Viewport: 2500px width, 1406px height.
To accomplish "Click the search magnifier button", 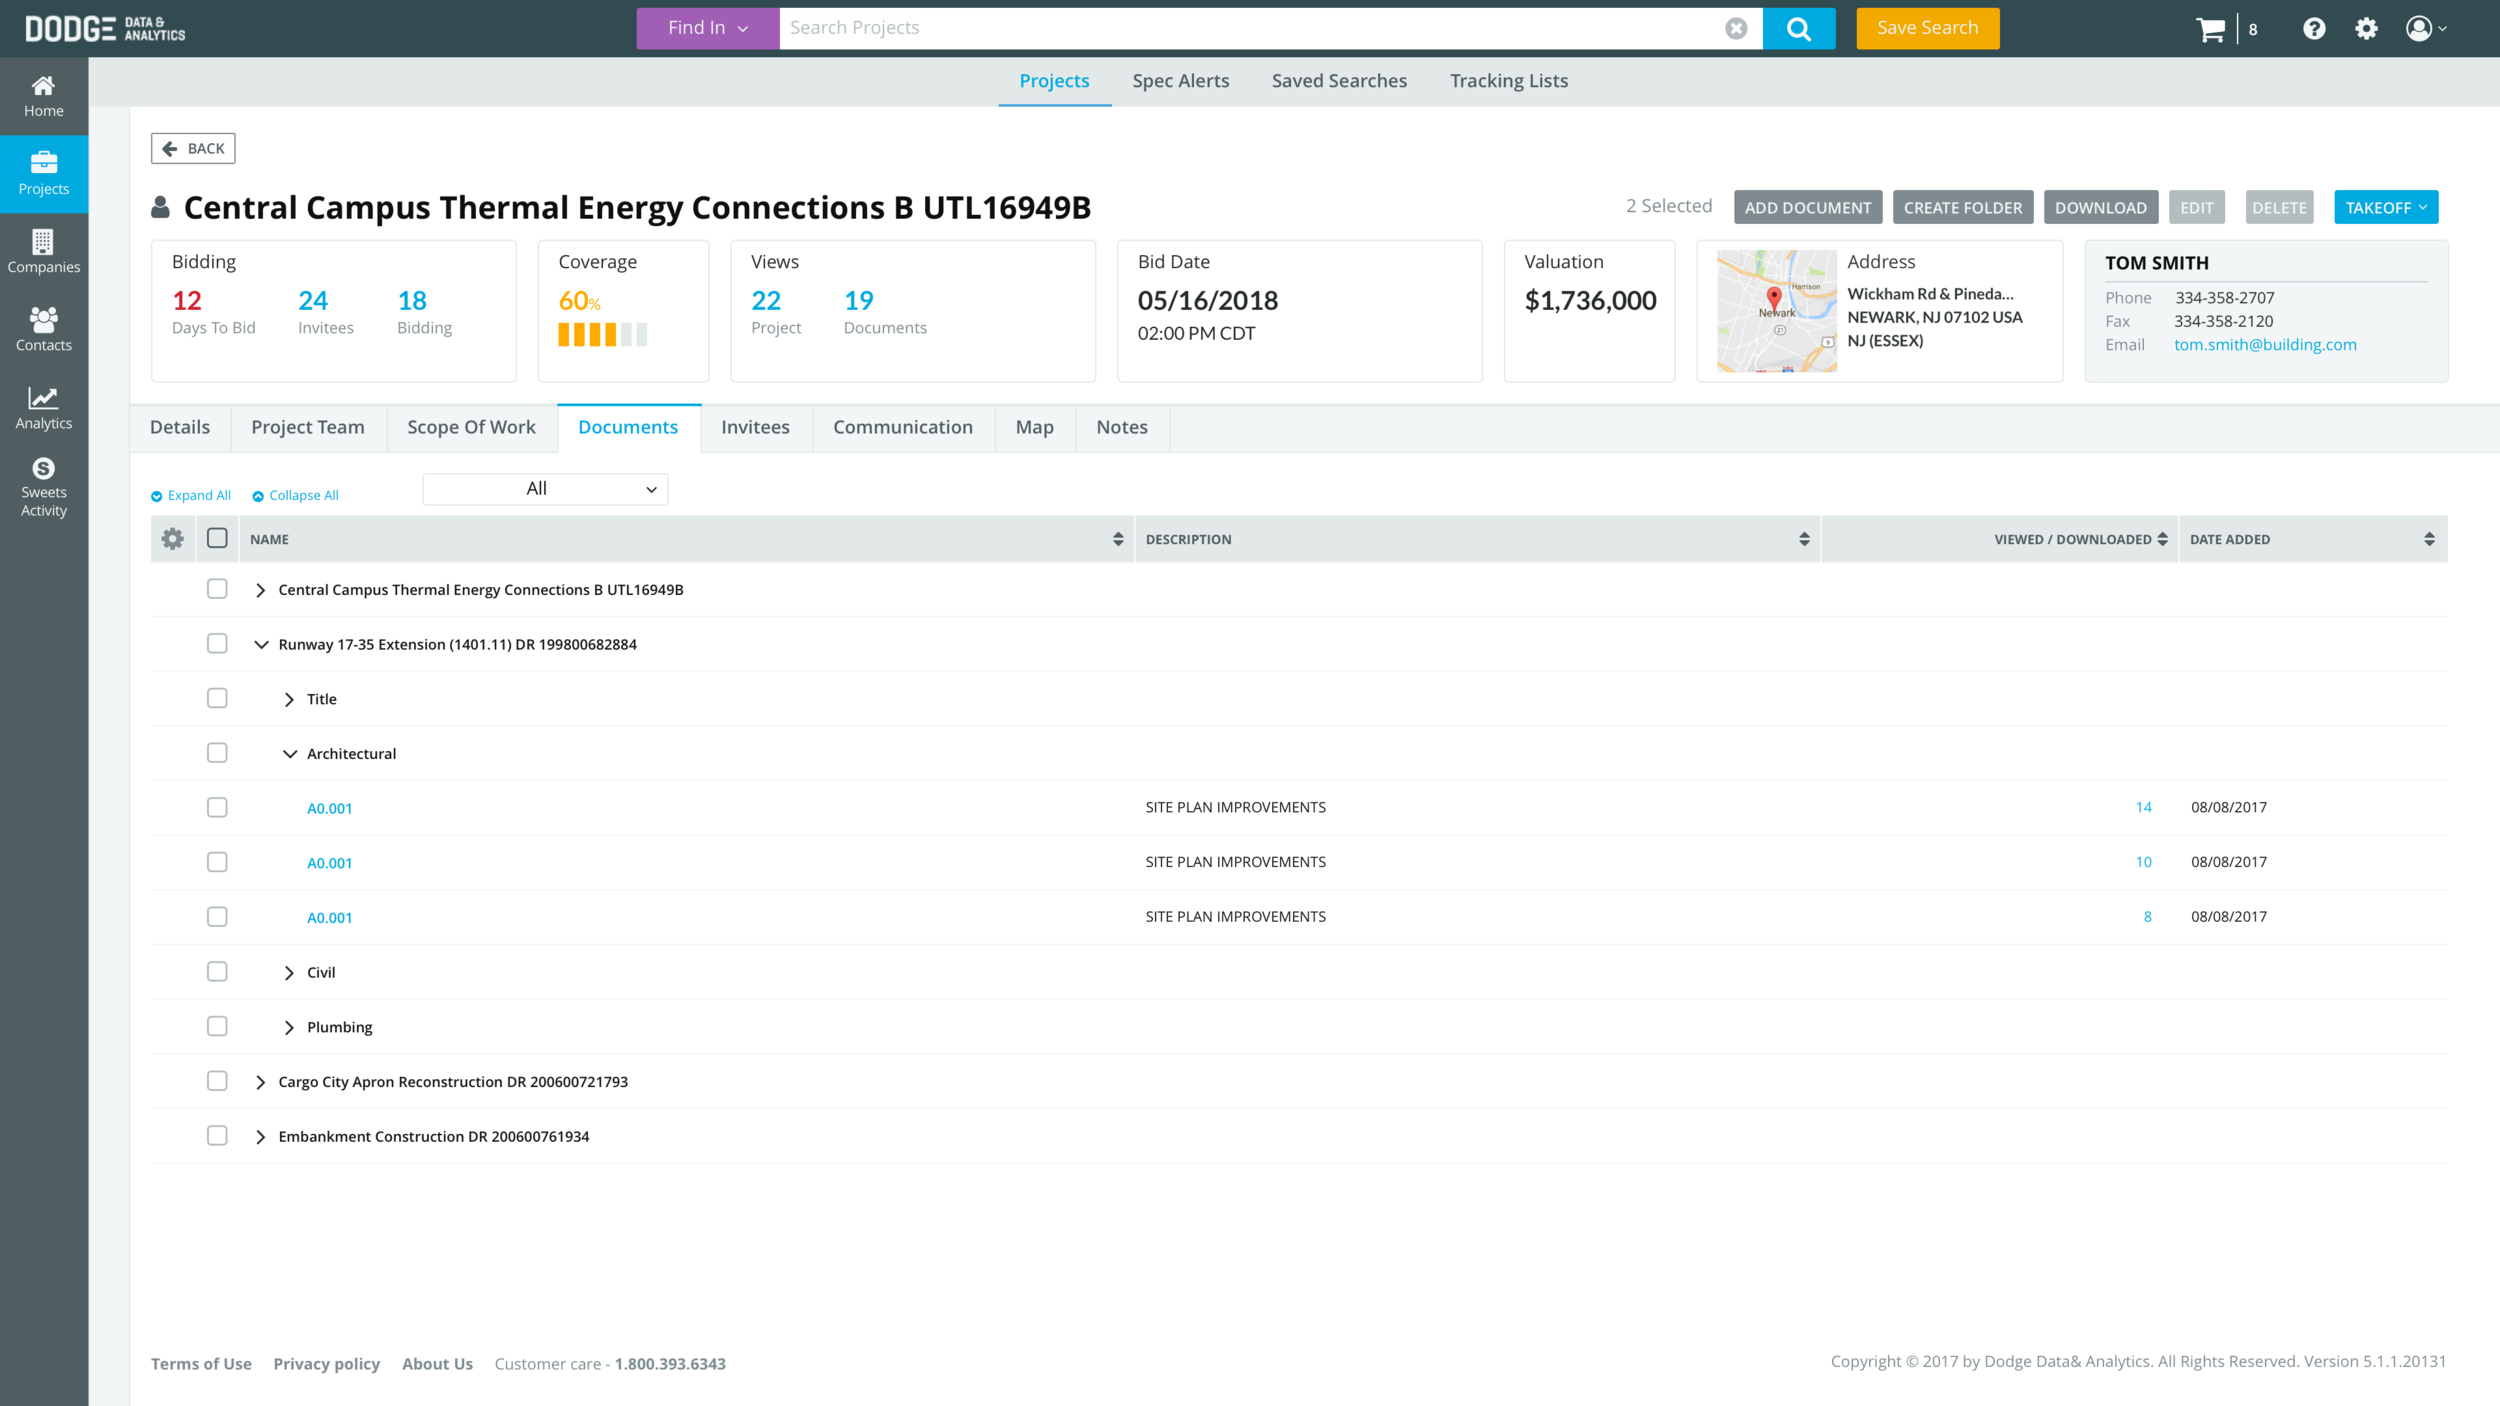I will pos(1798,29).
